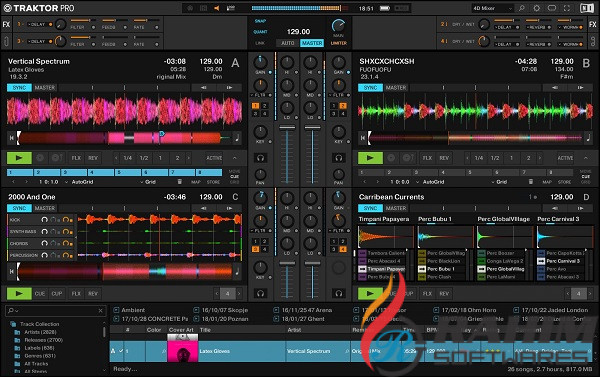
Task: Toggle SNAP mode in master panel
Action: coord(260,21)
